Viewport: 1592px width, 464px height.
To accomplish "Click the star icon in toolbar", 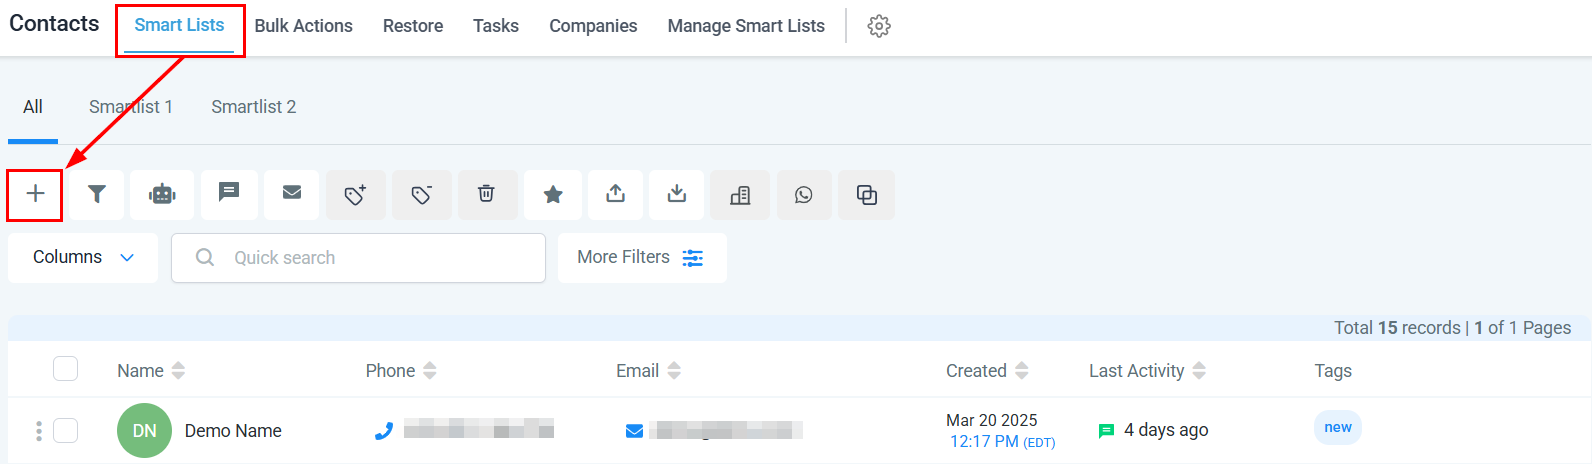I will (x=552, y=194).
